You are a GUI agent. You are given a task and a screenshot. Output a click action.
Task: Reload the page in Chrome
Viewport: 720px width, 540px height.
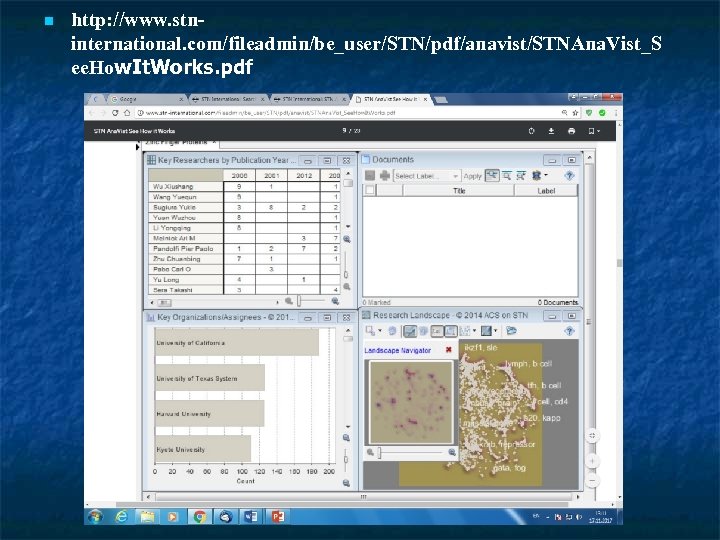click(115, 112)
